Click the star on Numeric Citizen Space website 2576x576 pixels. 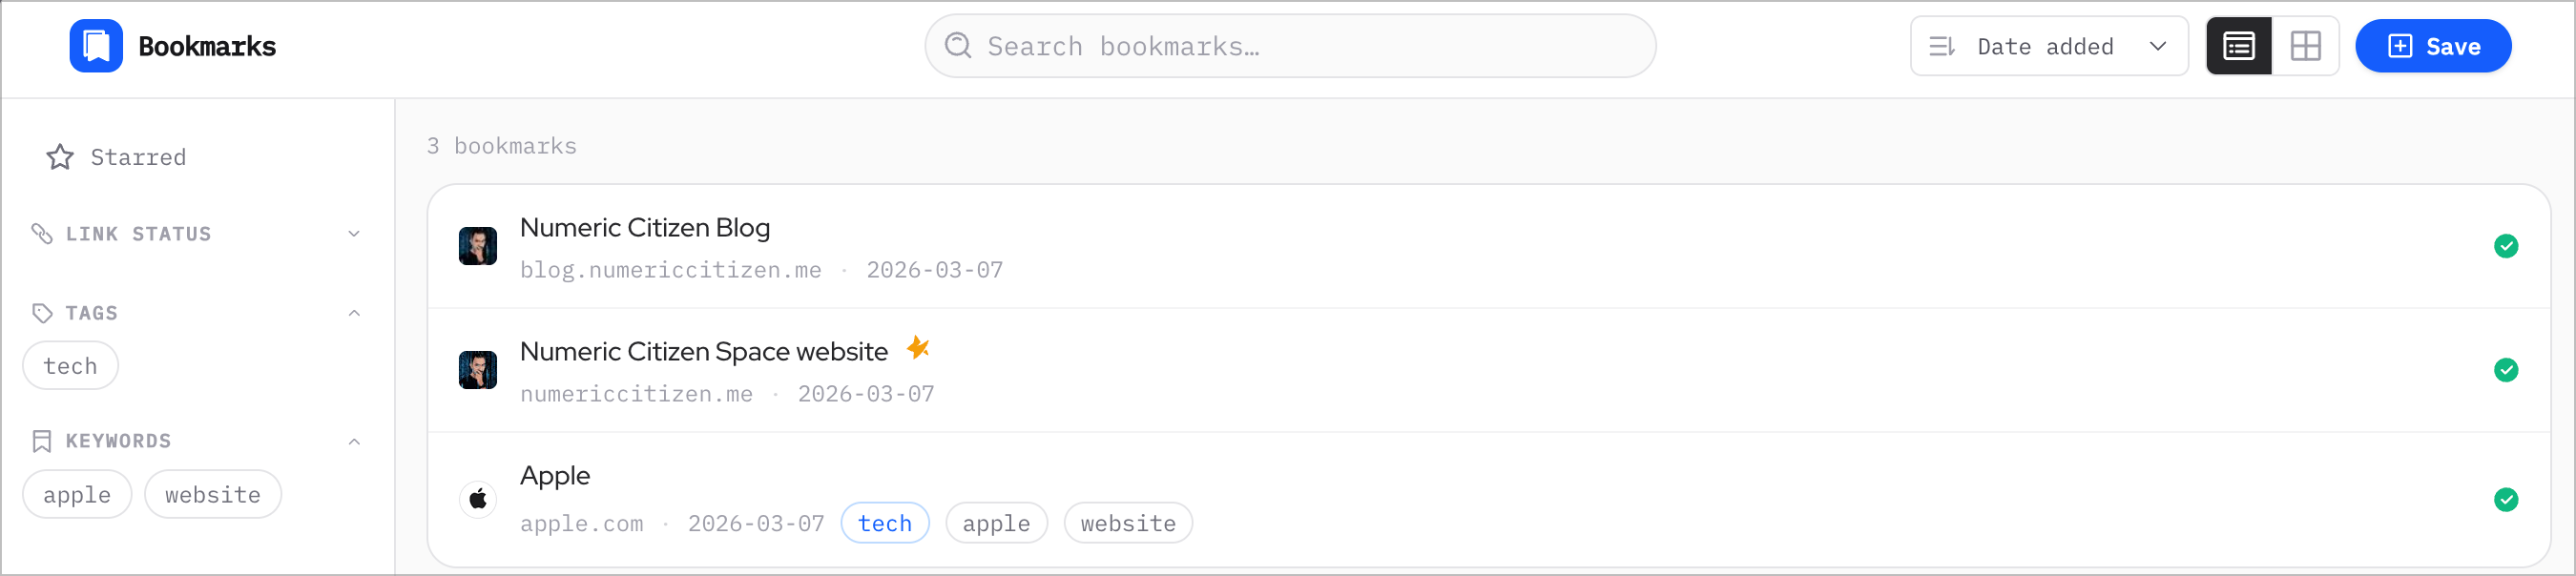[x=917, y=348]
